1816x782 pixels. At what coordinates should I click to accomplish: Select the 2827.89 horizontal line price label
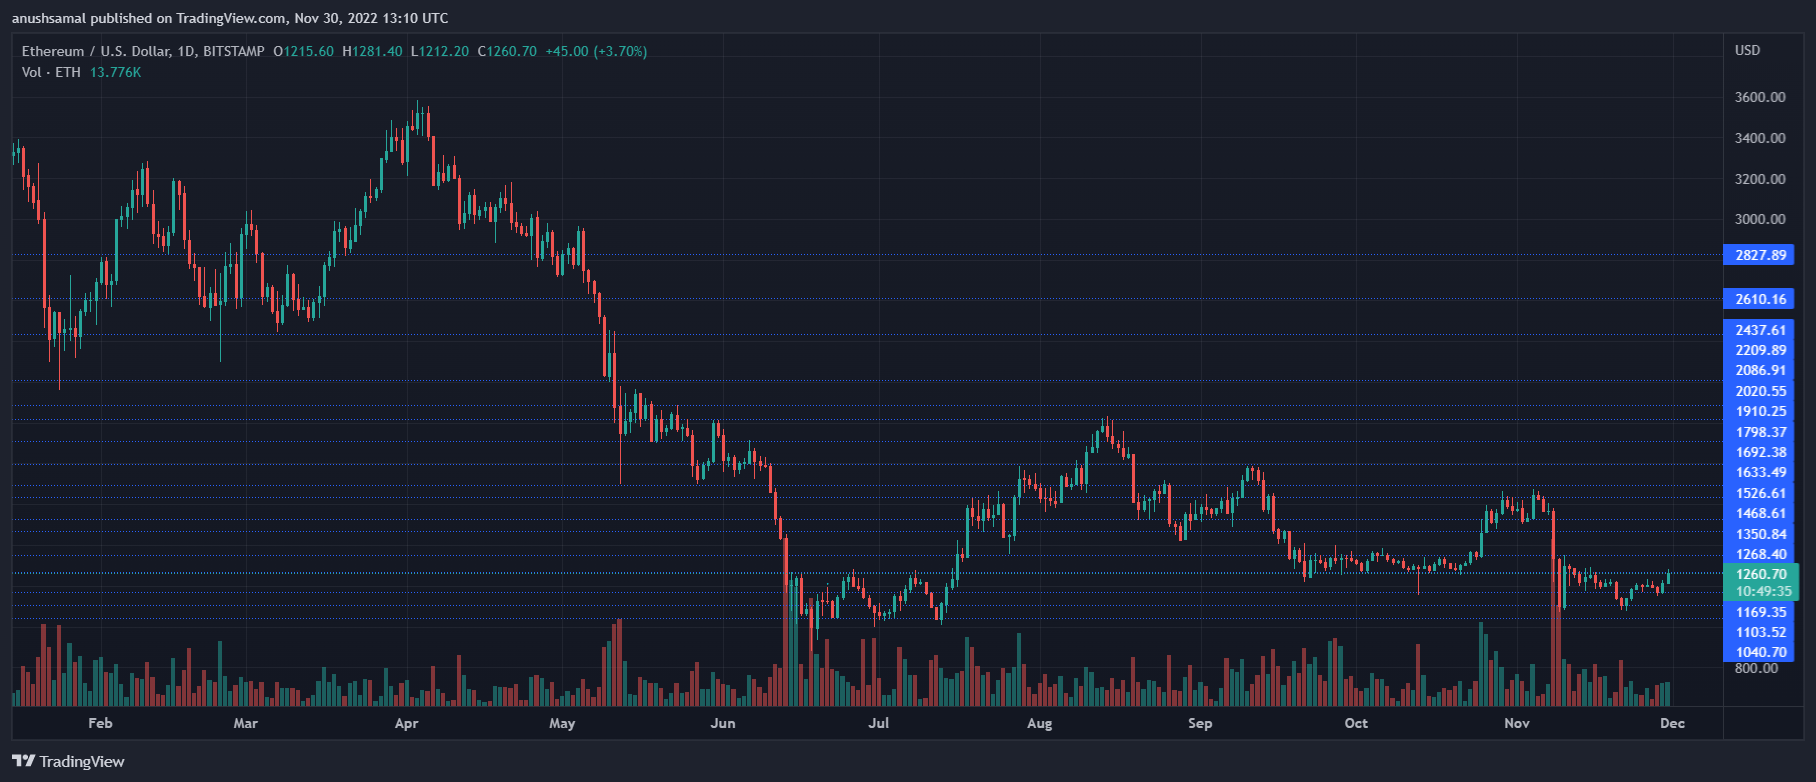coord(1760,255)
